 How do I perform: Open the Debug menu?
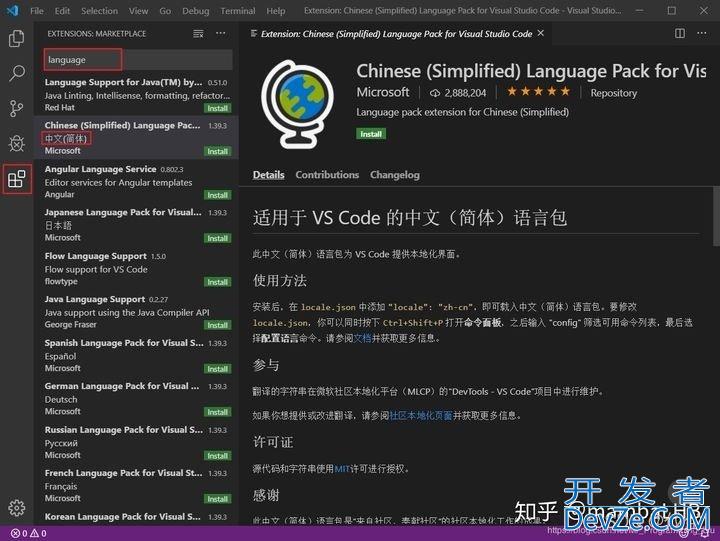pos(195,11)
